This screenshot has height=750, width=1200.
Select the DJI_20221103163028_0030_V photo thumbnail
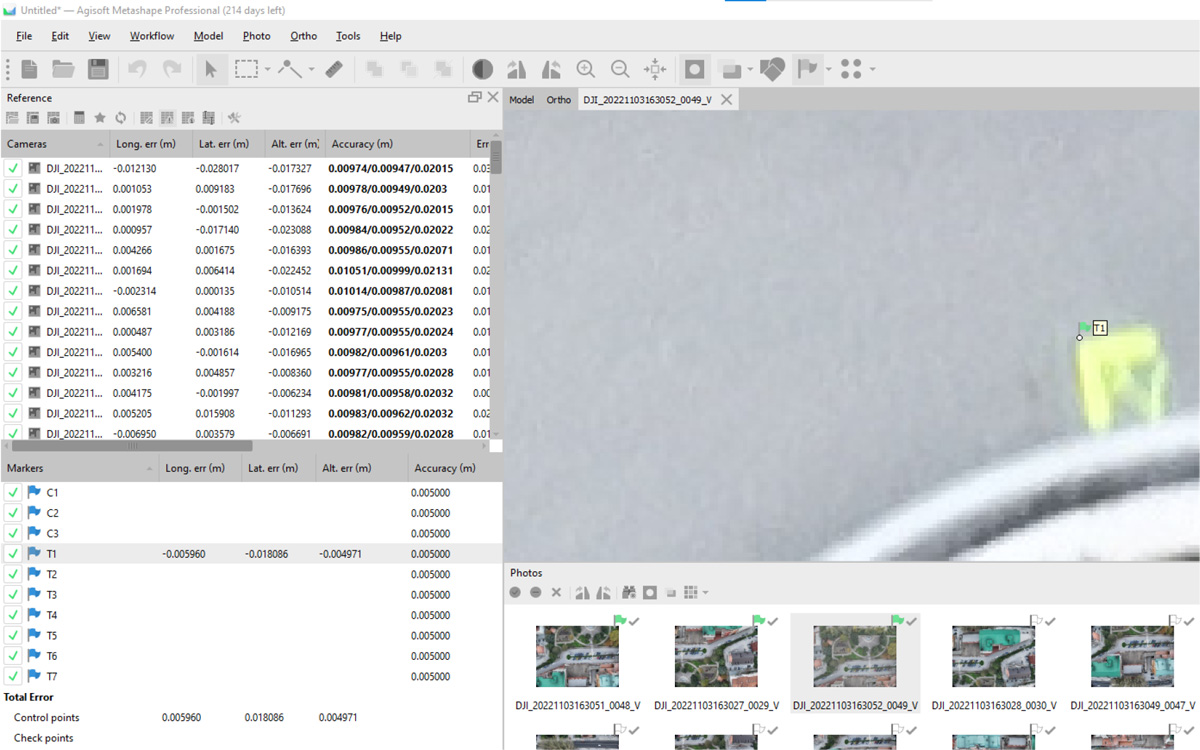pos(993,656)
